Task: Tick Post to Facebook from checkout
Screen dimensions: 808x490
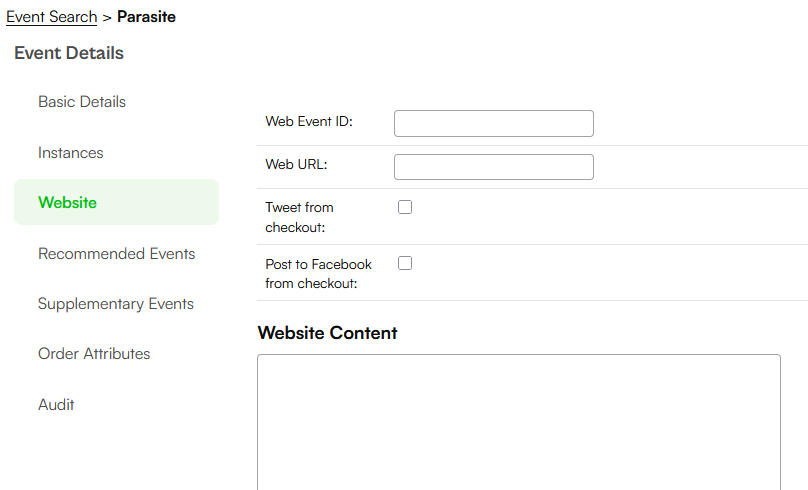Action: [405, 263]
